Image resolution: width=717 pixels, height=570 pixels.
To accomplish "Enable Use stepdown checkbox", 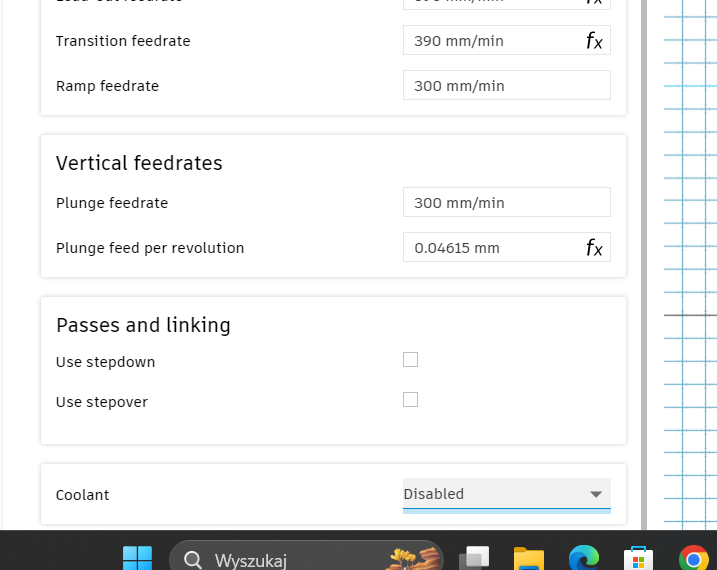I will (x=410, y=360).
